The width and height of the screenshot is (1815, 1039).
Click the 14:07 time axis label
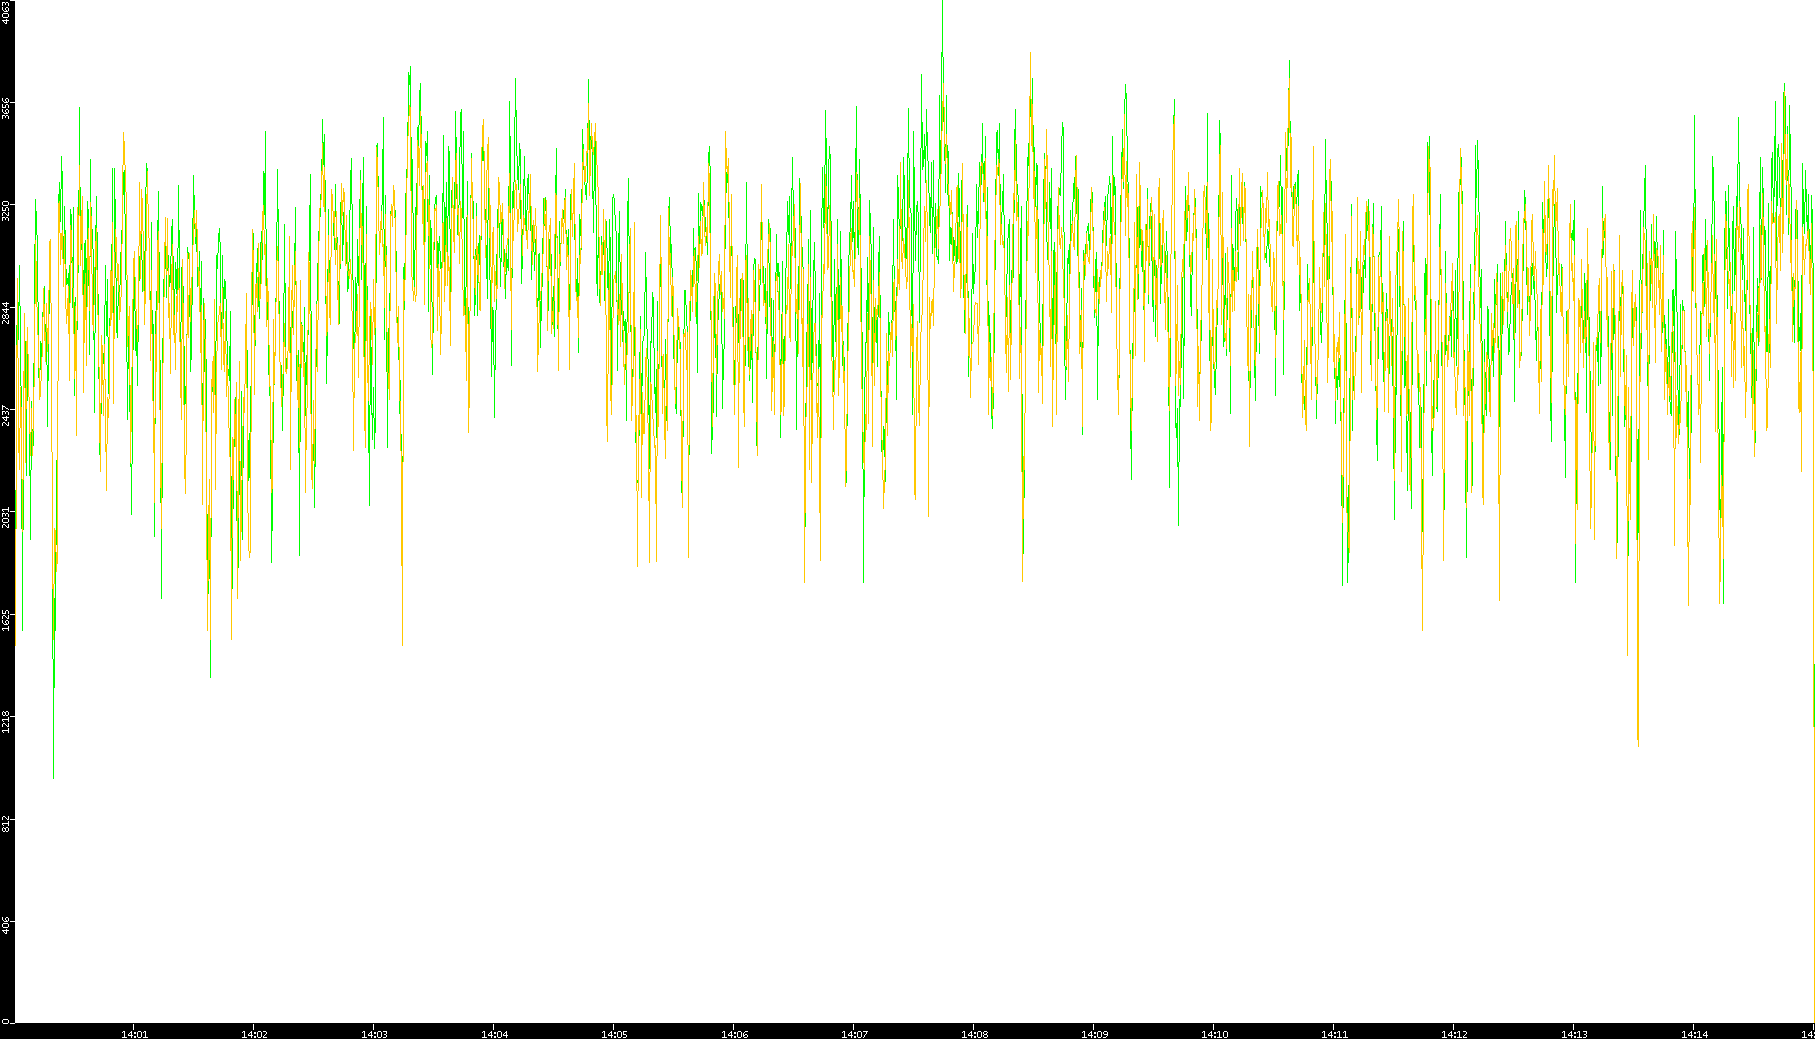(854, 1034)
